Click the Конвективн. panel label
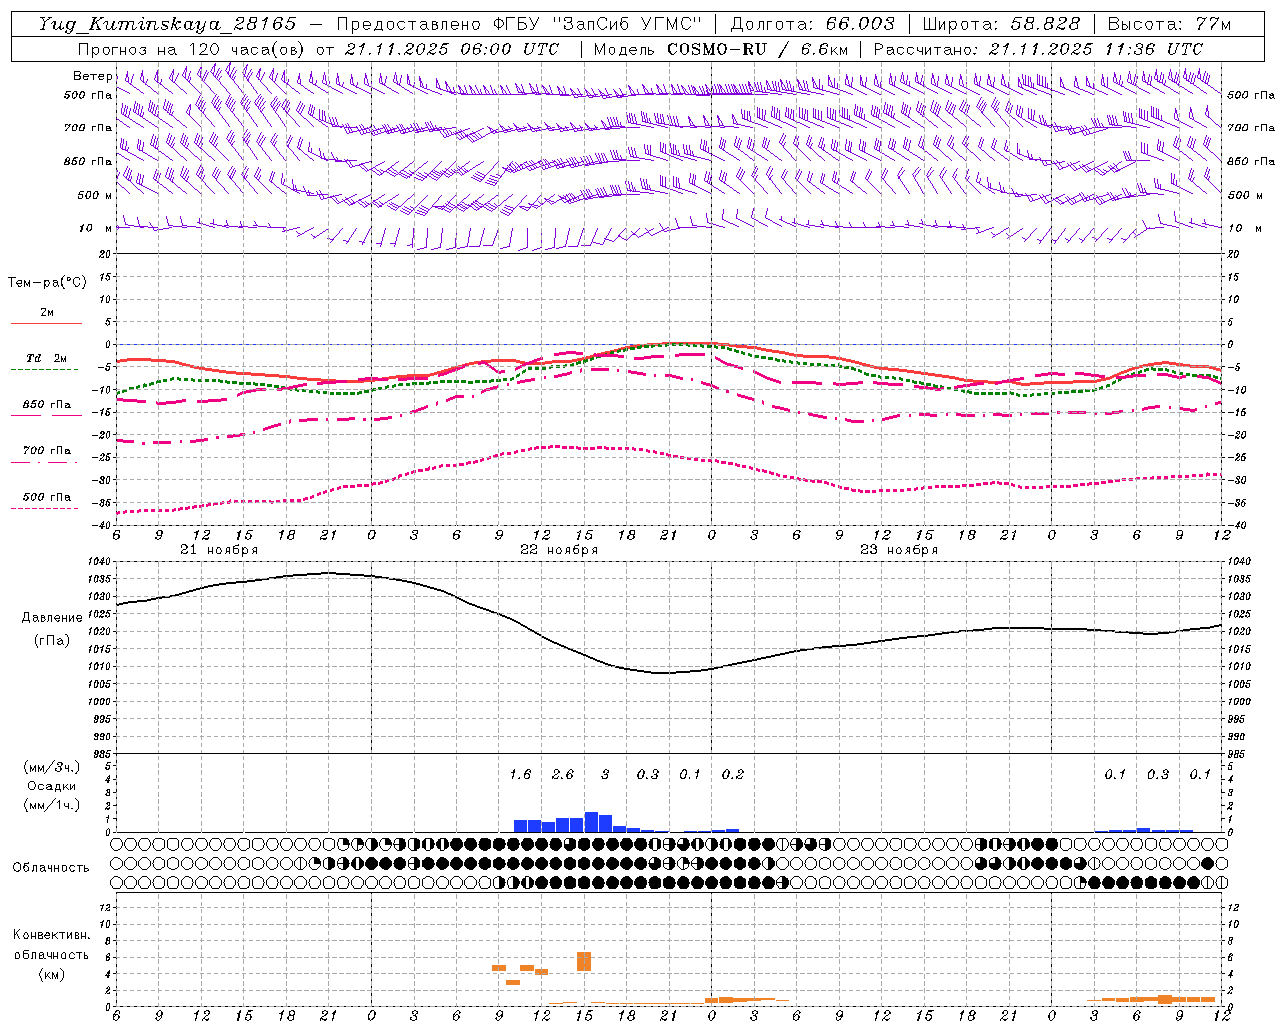Image resolution: width=1280 pixels, height=1024 pixels. pyautogui.click(x=51, y=935)
